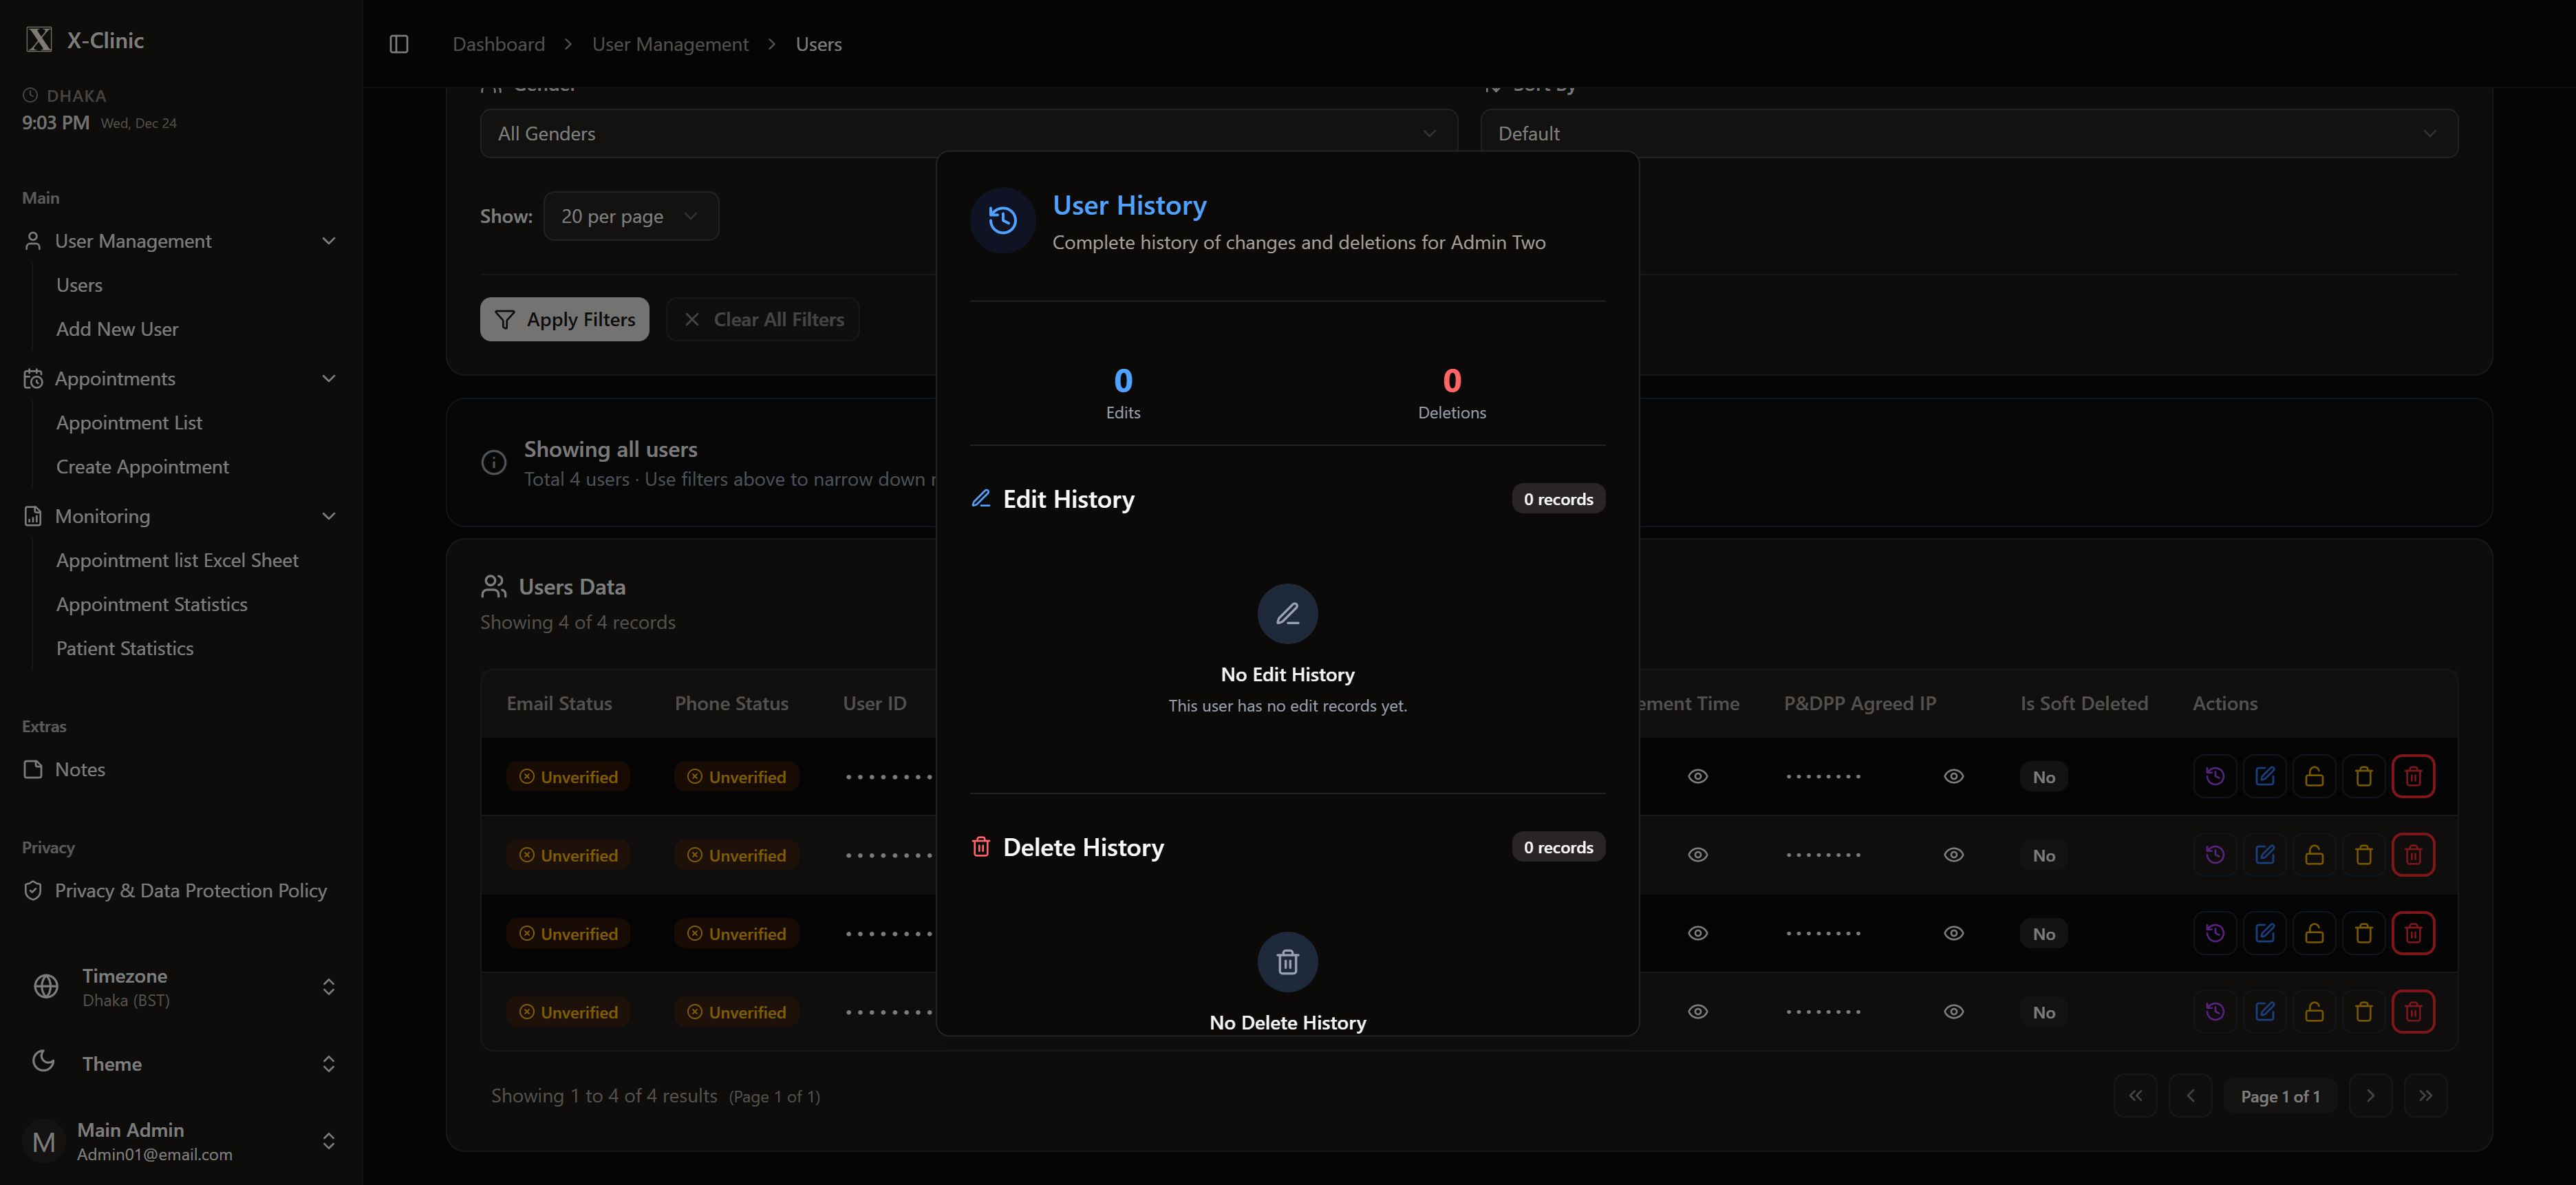Click the X-Clinic logo icon
2576x1185 pixels.
39,40
